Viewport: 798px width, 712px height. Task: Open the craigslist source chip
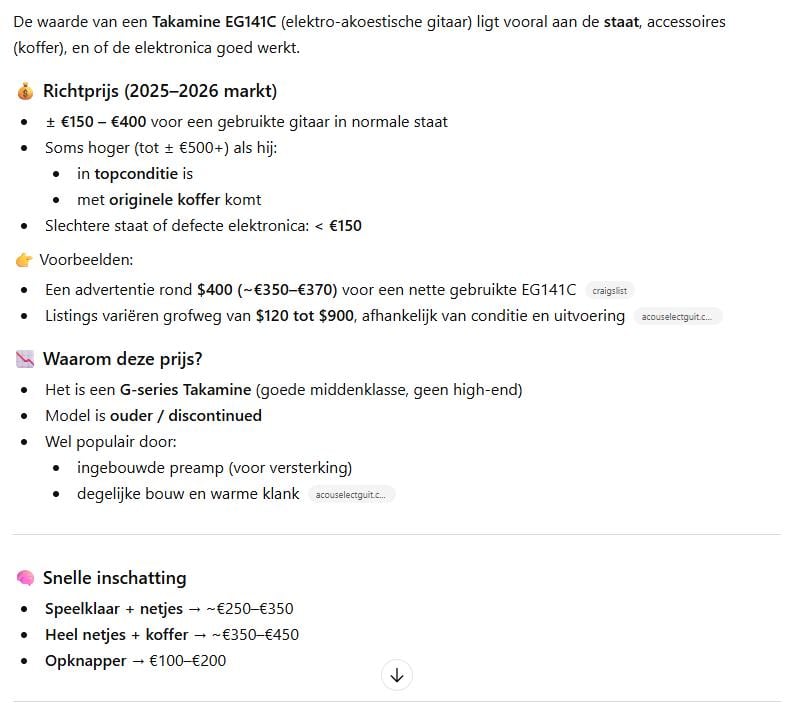(x=609, y=291)
